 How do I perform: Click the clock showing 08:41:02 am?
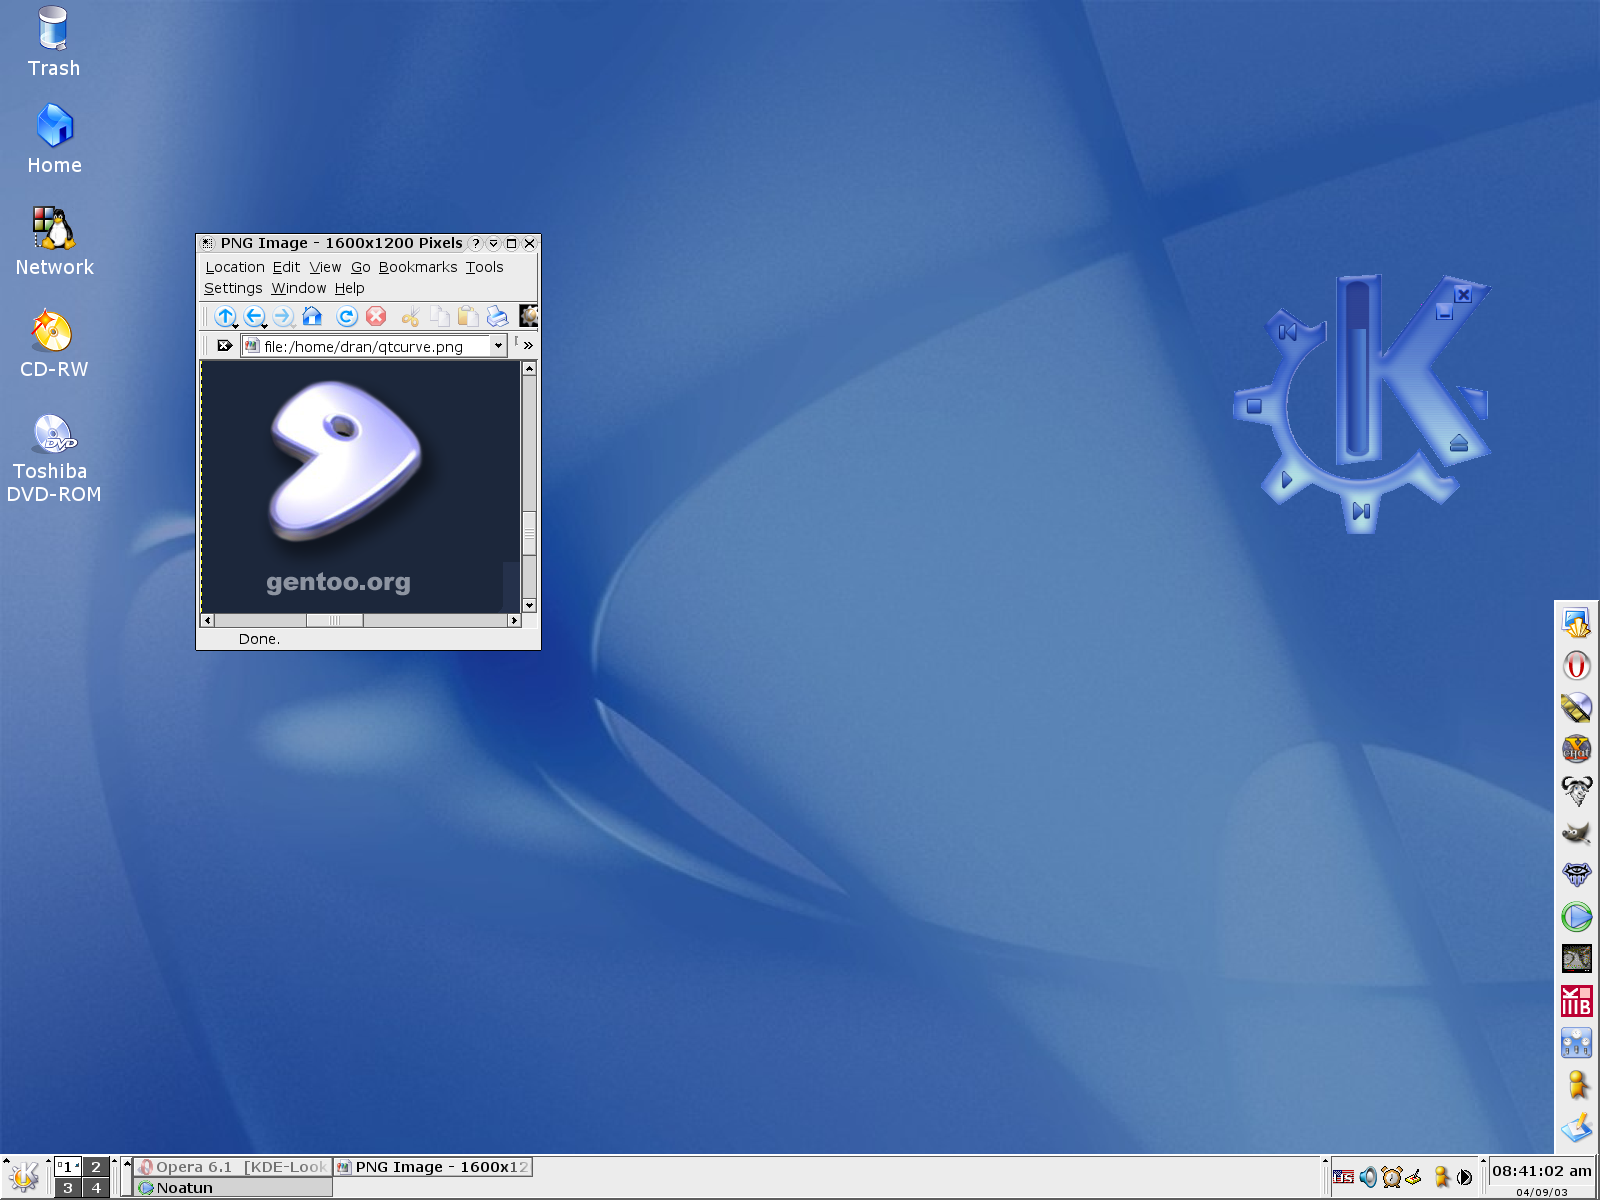pyautogui.click(x=1541, y=1171)
